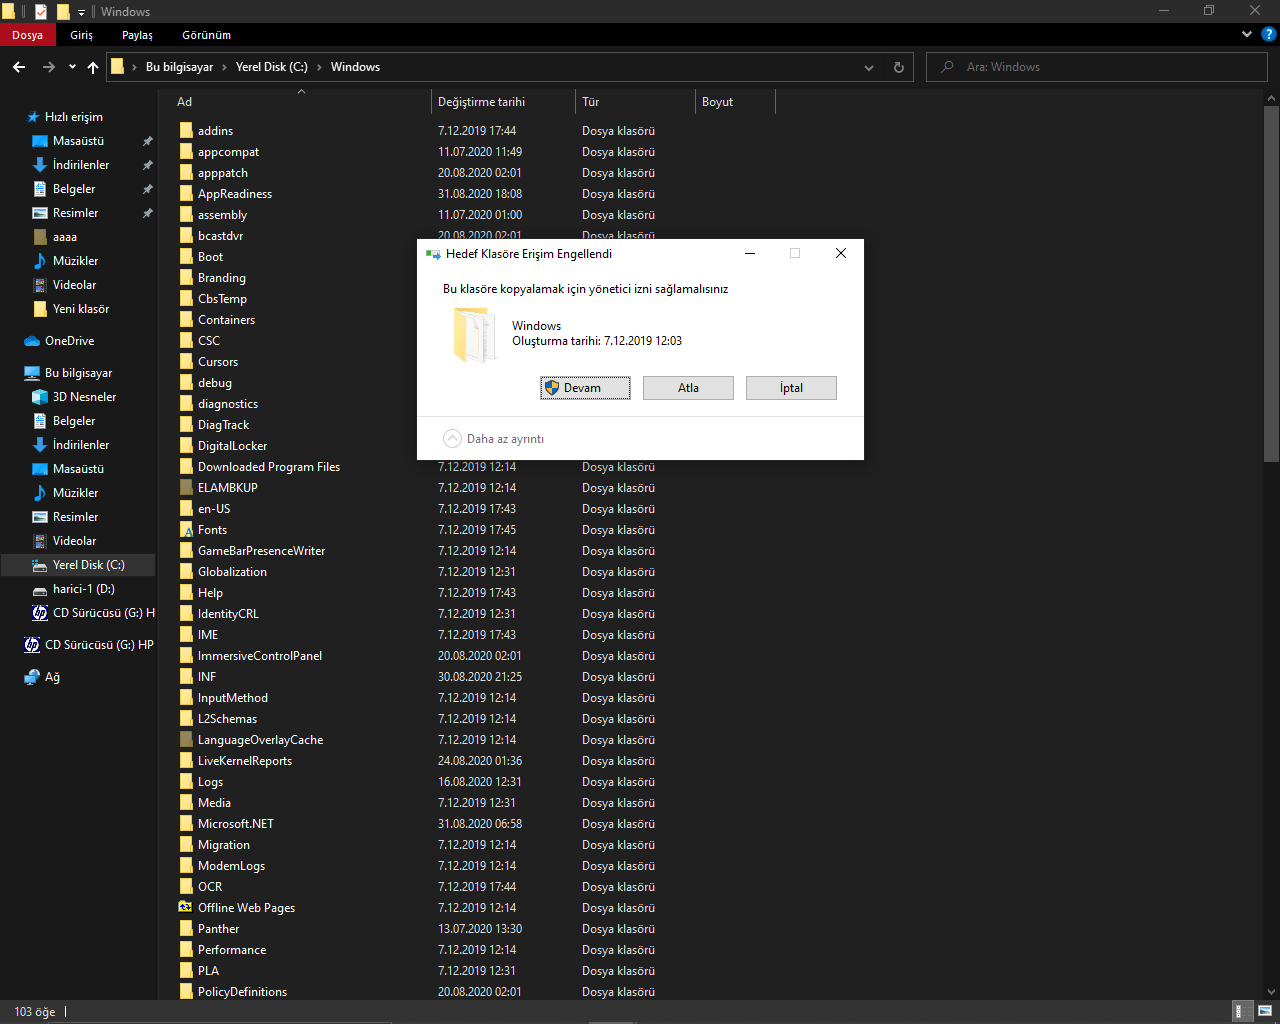
Task: Select harici-1 (D:) drive in the sidebar
Action: (84, 589)
